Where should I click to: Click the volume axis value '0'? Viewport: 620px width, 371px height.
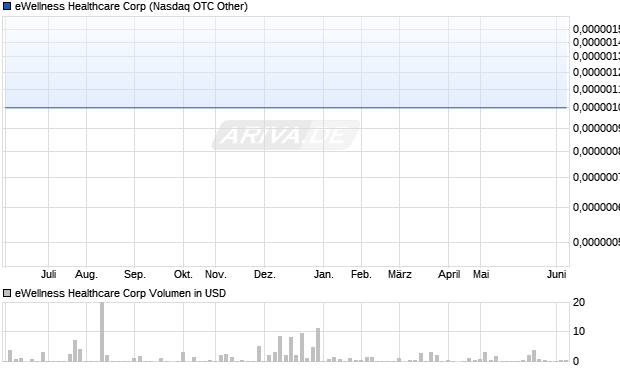pos(576,361)
